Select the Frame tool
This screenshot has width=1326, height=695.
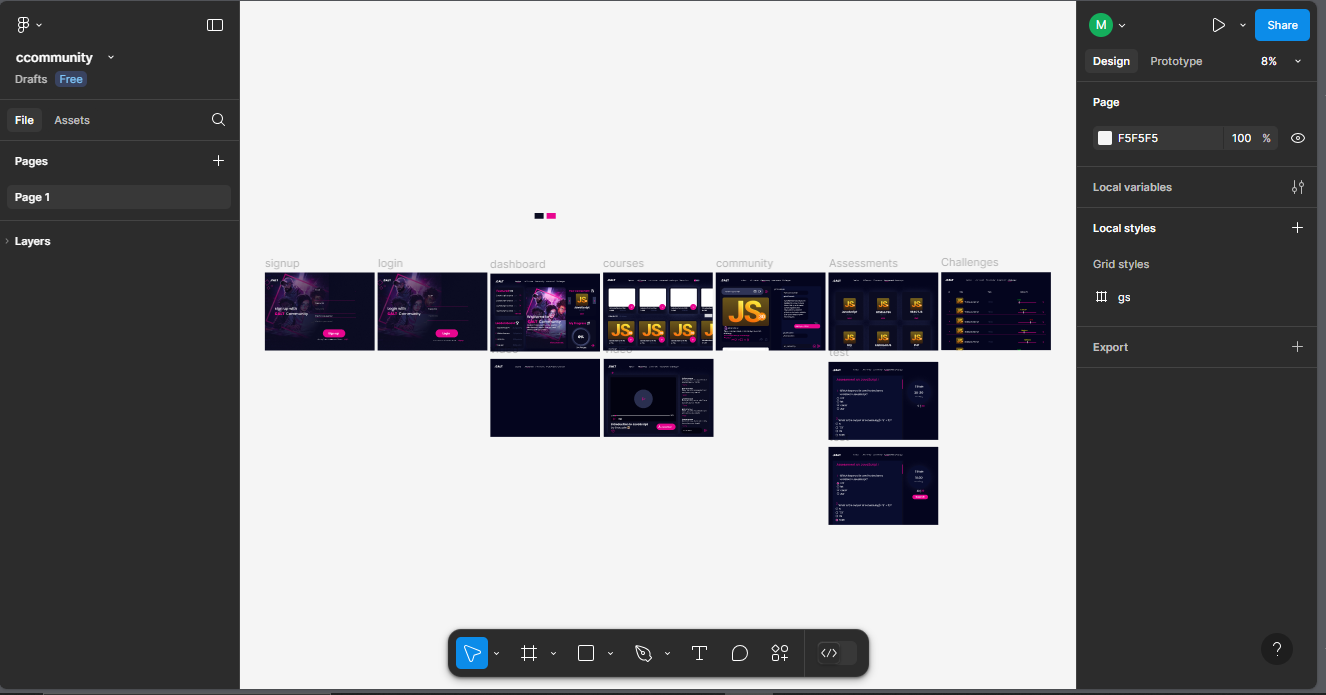tap(529, 653)
